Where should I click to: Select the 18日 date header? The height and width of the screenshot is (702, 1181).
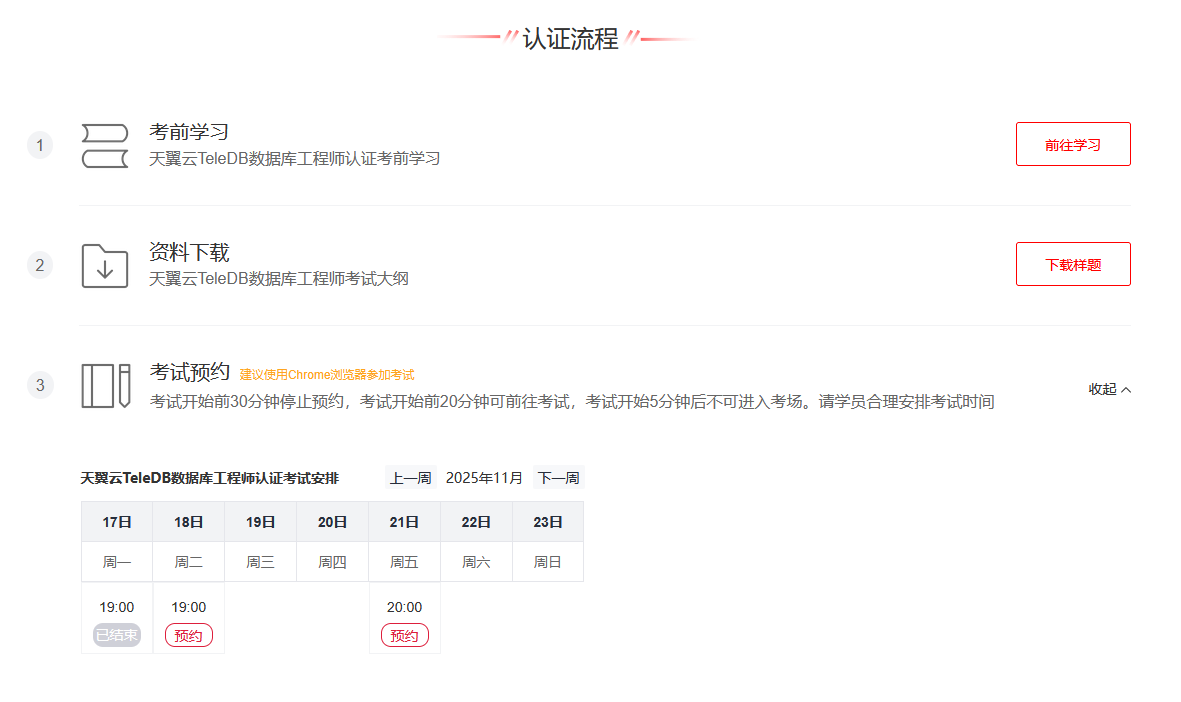[188, 522]
